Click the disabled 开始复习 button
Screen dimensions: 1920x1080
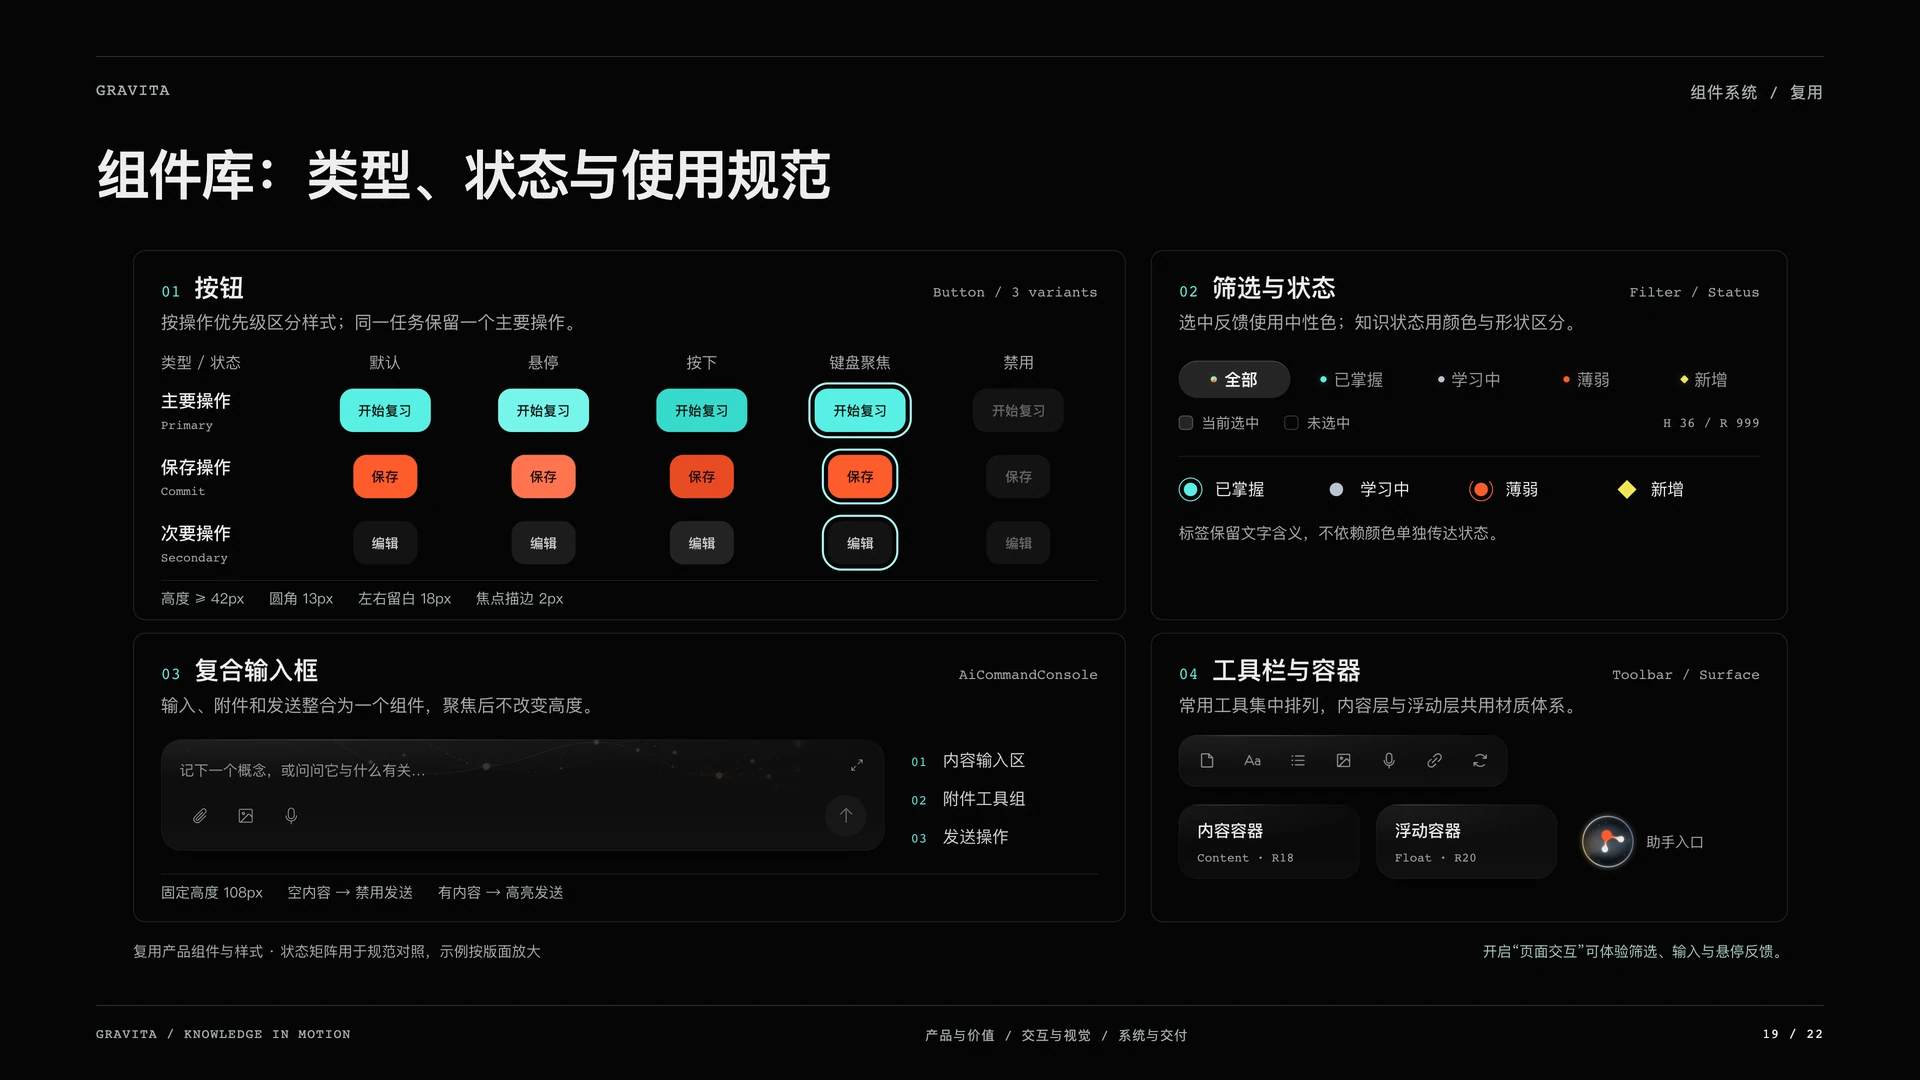(x=1018, y=411)
